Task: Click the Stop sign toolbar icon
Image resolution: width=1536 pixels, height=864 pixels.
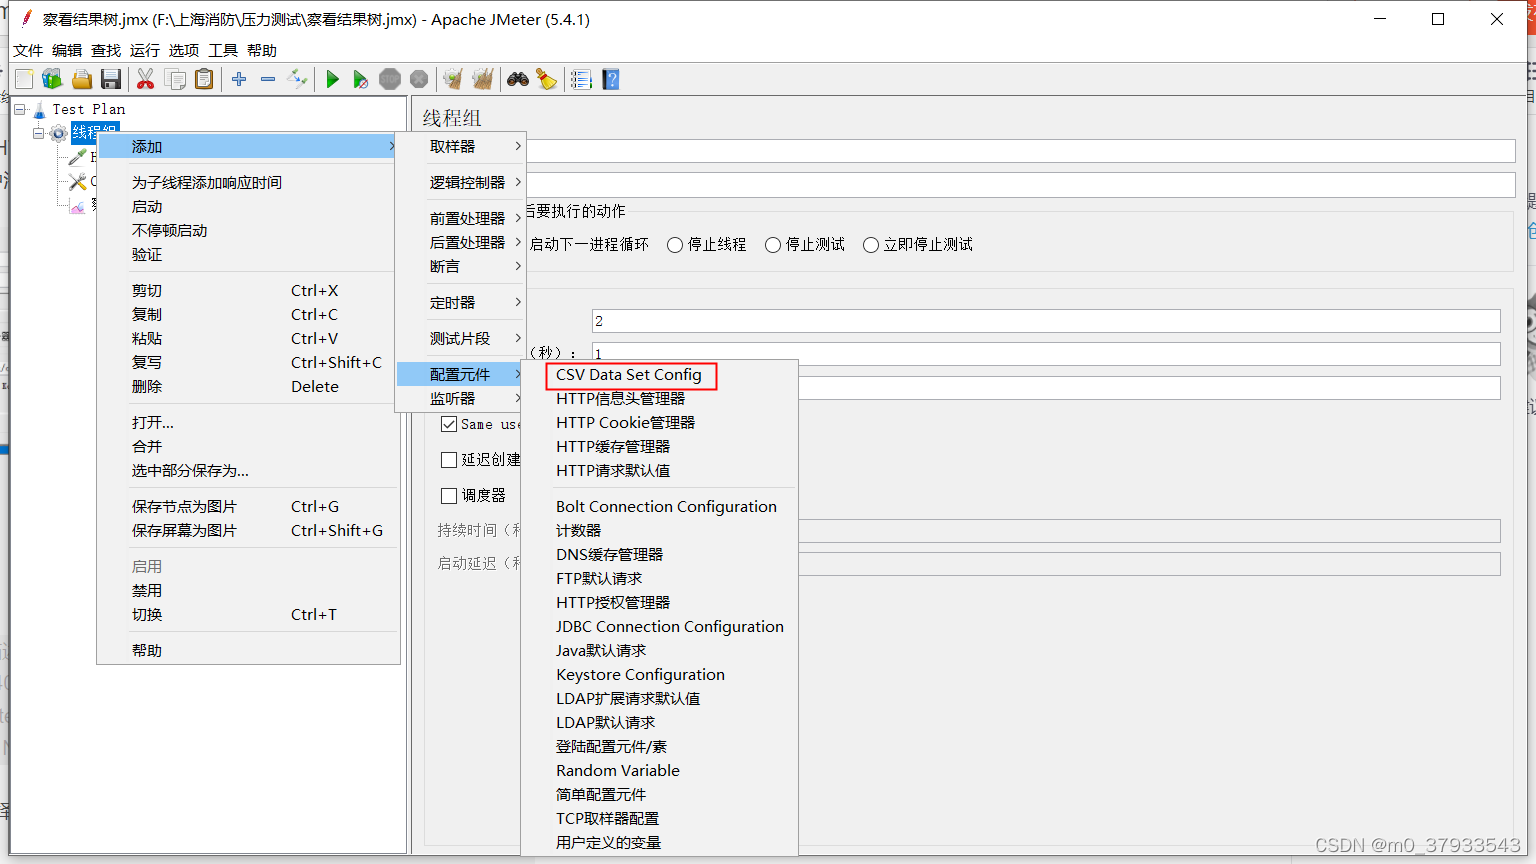Action: pos(390,79)
